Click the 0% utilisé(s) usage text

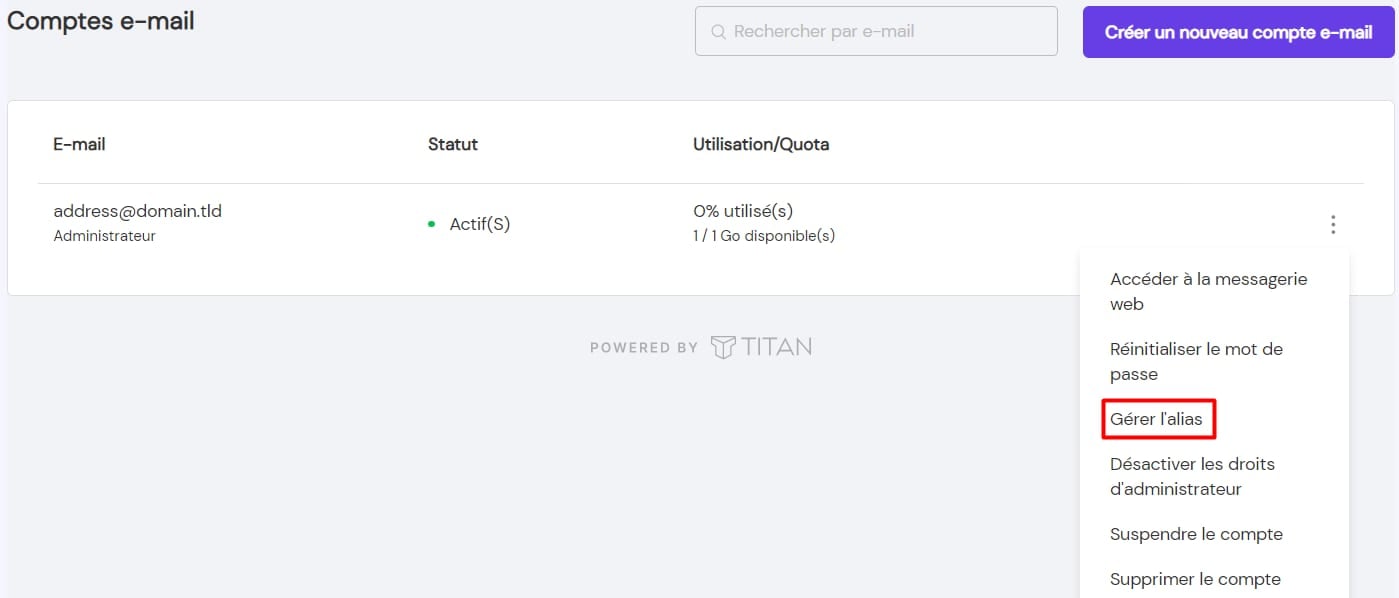743,212
